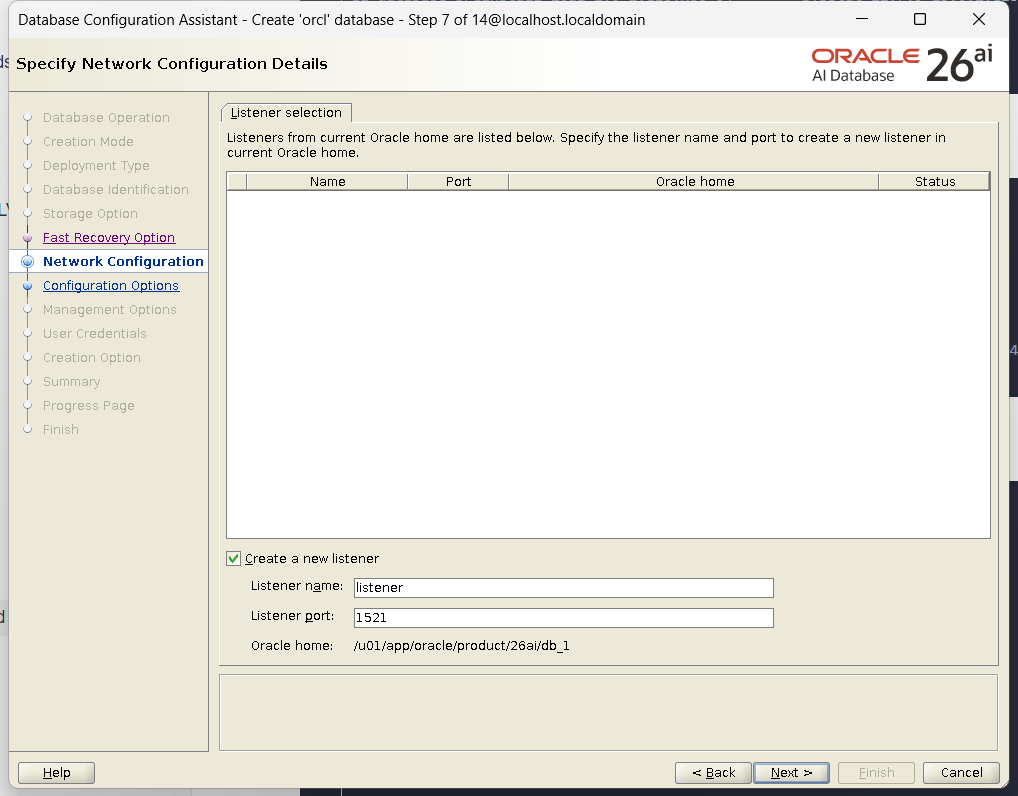Select the Creation Mode step
Viewport: 1018px width, 796px height.
[x=88, y=142]
